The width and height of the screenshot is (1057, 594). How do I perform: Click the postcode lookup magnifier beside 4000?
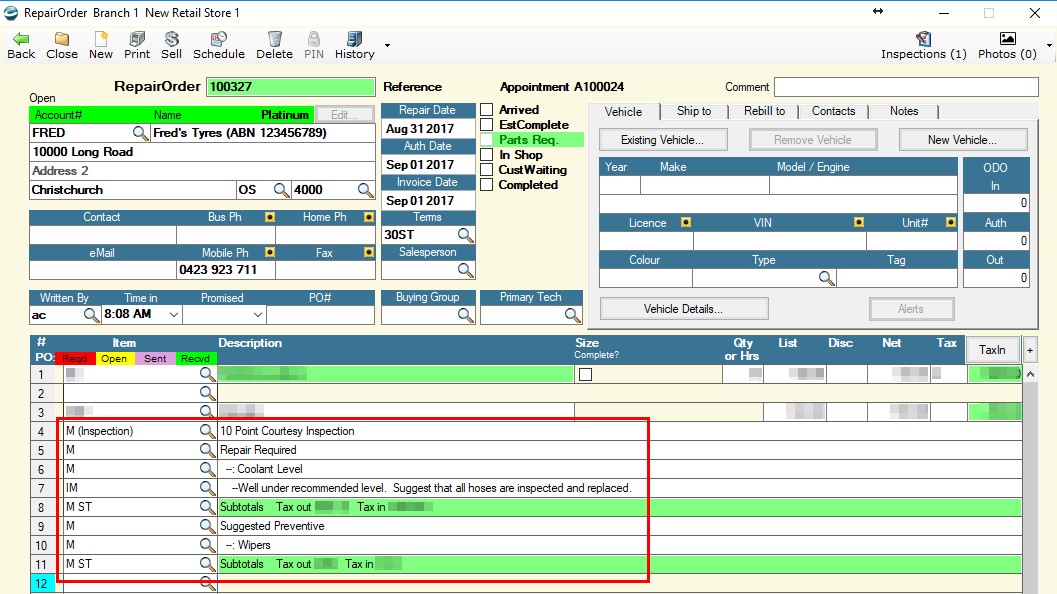[365, 190]
